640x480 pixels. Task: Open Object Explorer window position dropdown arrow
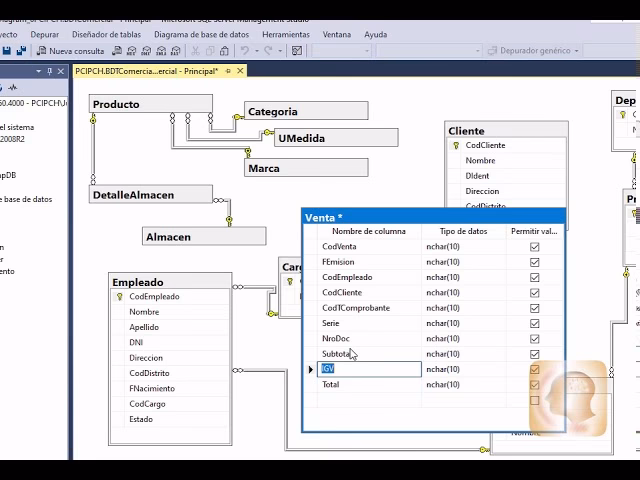39,71
